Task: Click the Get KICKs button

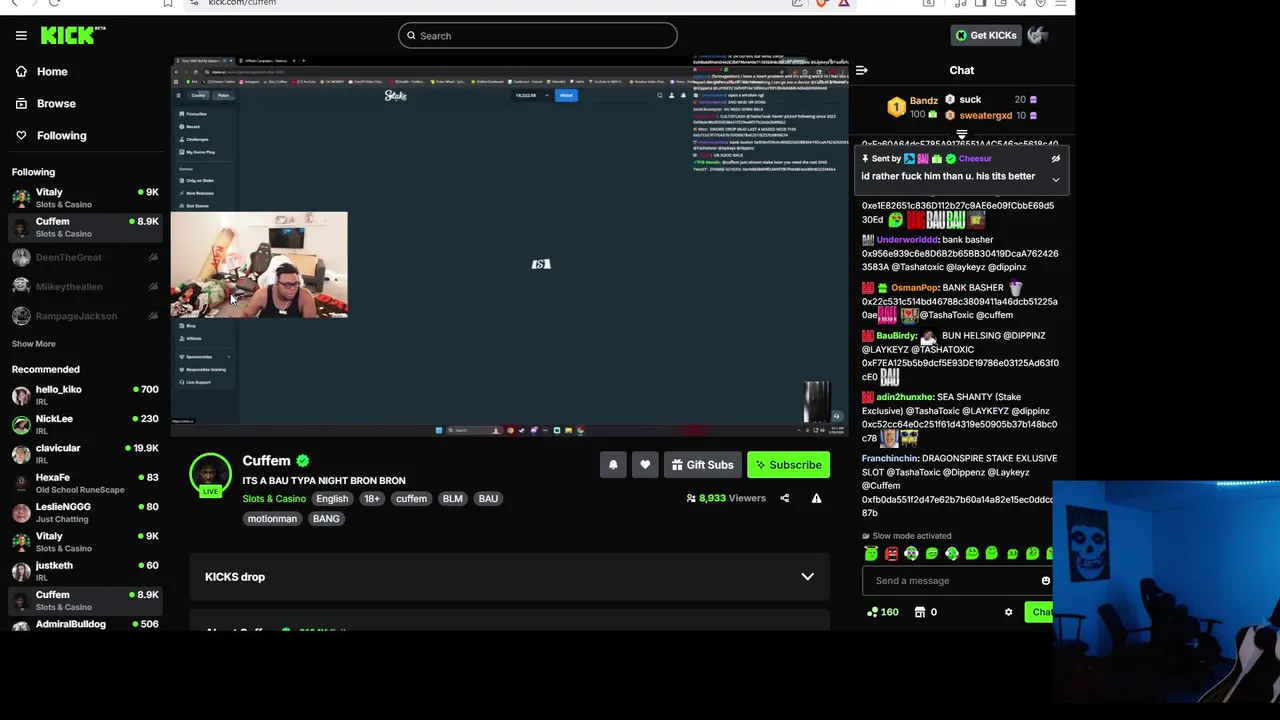Action: pos(985,35)
